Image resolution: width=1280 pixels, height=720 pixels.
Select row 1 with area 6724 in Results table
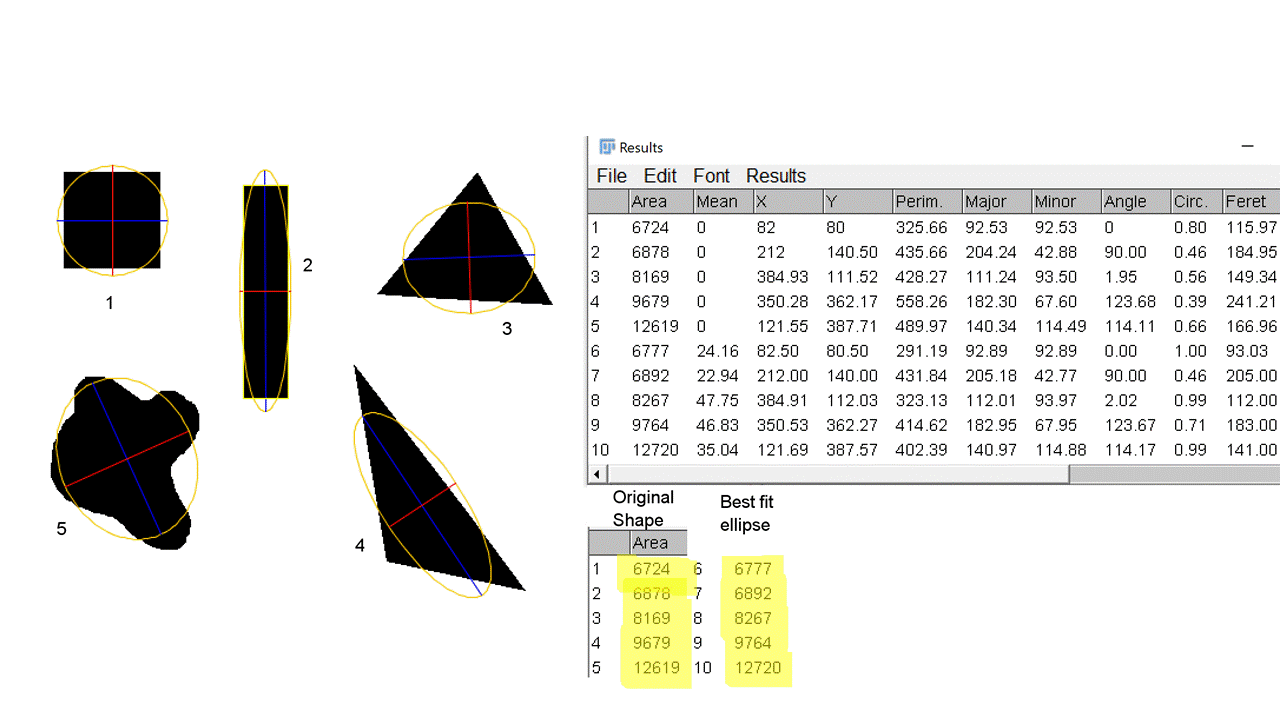point(650,228)
